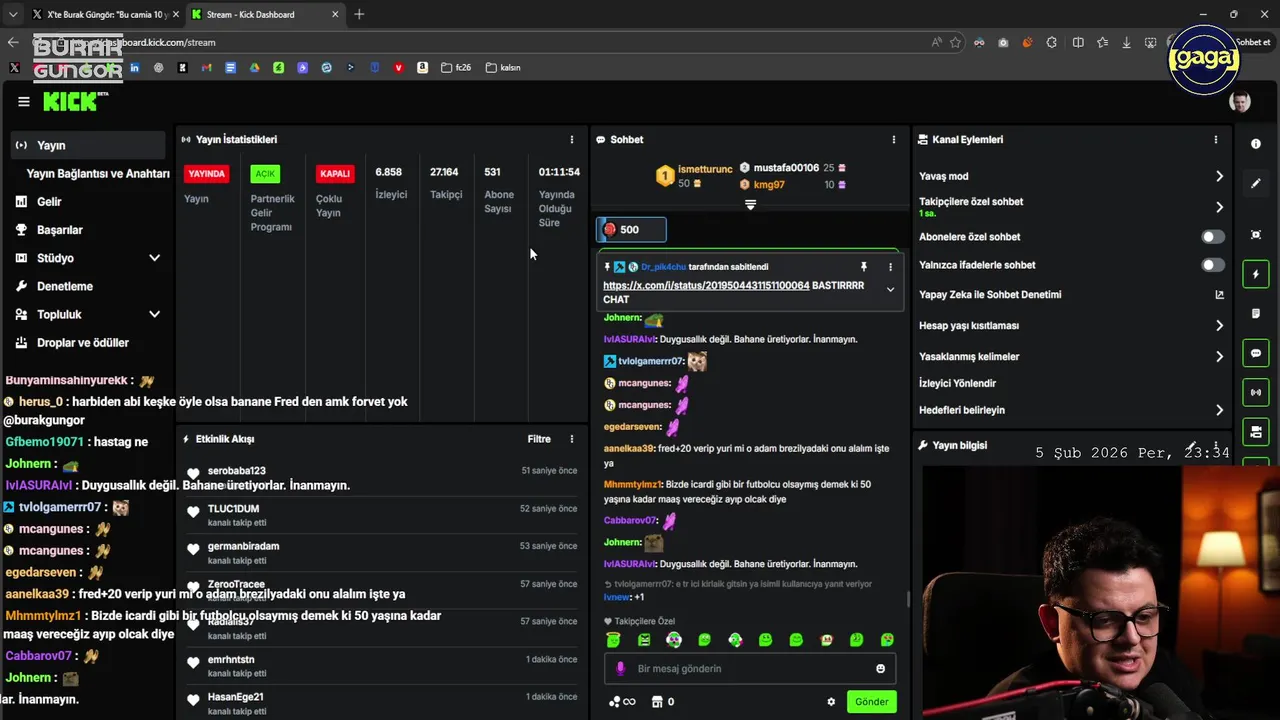Viewport: 1280px width, 720px height.
Task: Expand the Stüdyo sidebar section
Action: 154,258
